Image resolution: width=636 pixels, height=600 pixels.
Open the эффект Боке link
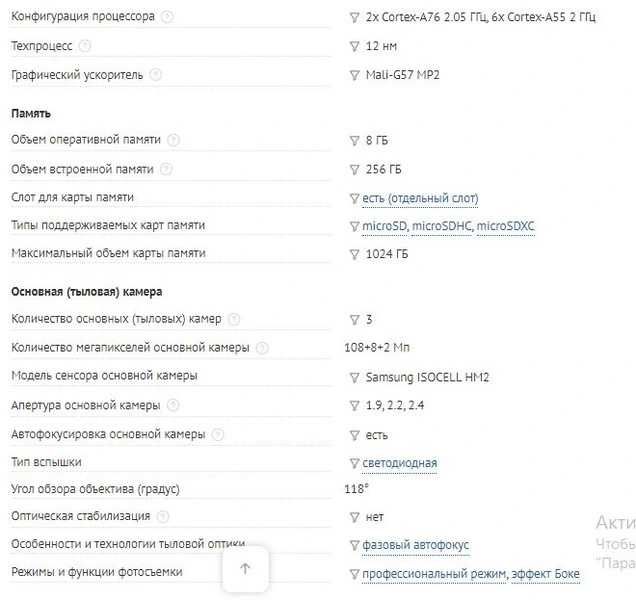click(546, 574)
